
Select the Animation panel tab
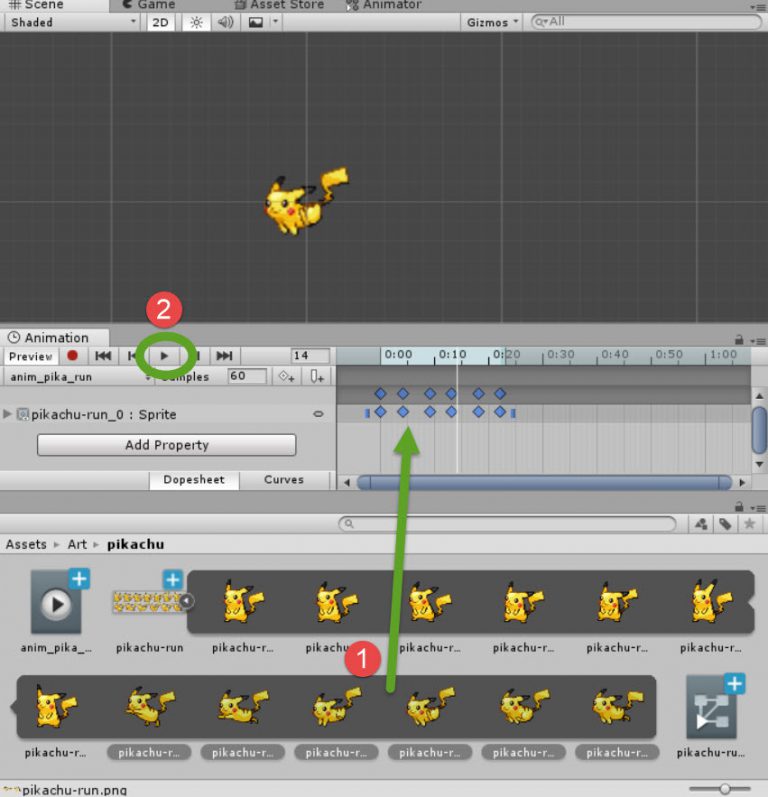(x=54, y=338)
